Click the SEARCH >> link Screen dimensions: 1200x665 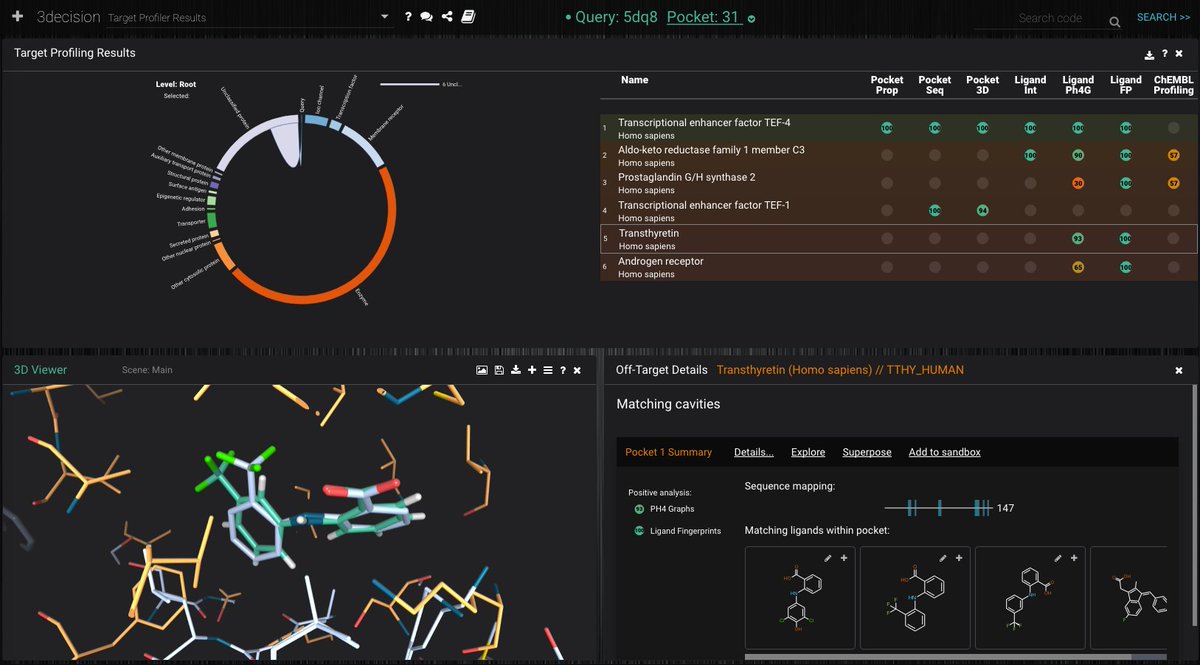(x=1163, y=17)
